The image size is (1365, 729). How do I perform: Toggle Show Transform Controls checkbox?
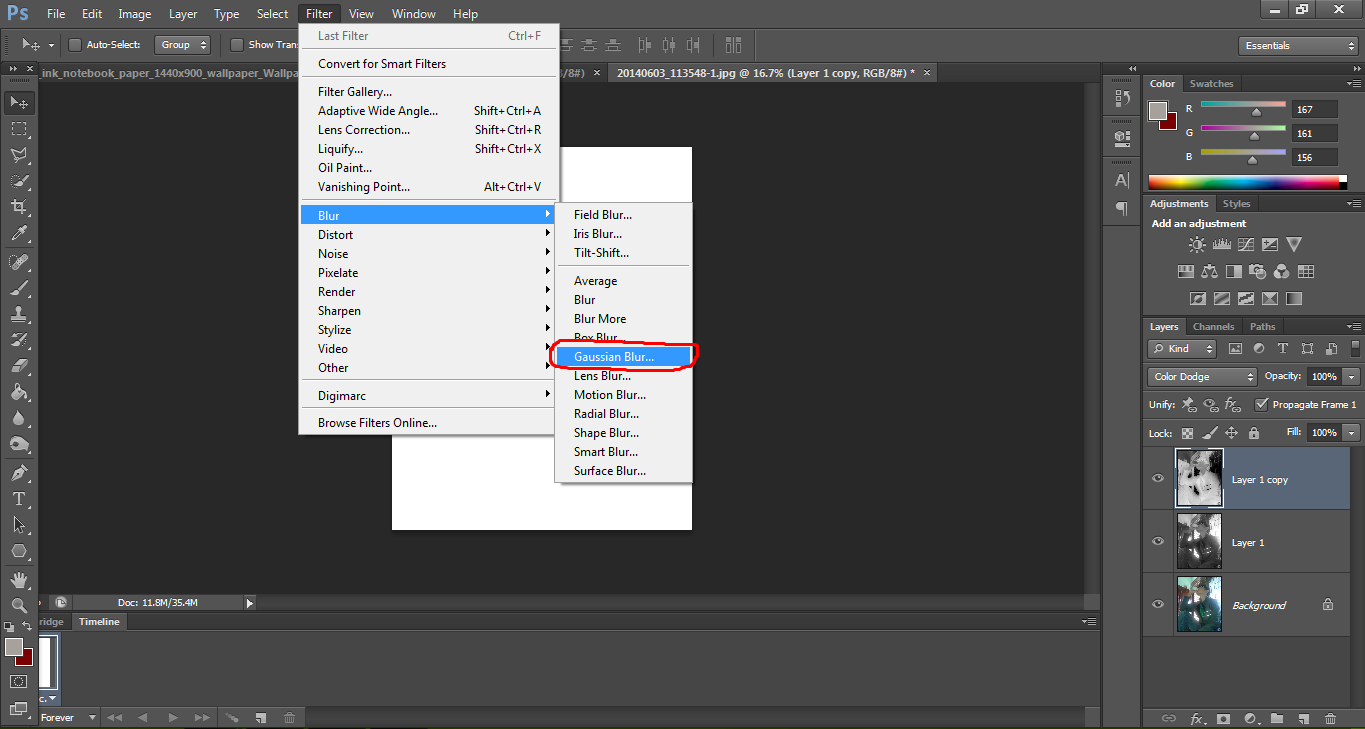point(237,45)
